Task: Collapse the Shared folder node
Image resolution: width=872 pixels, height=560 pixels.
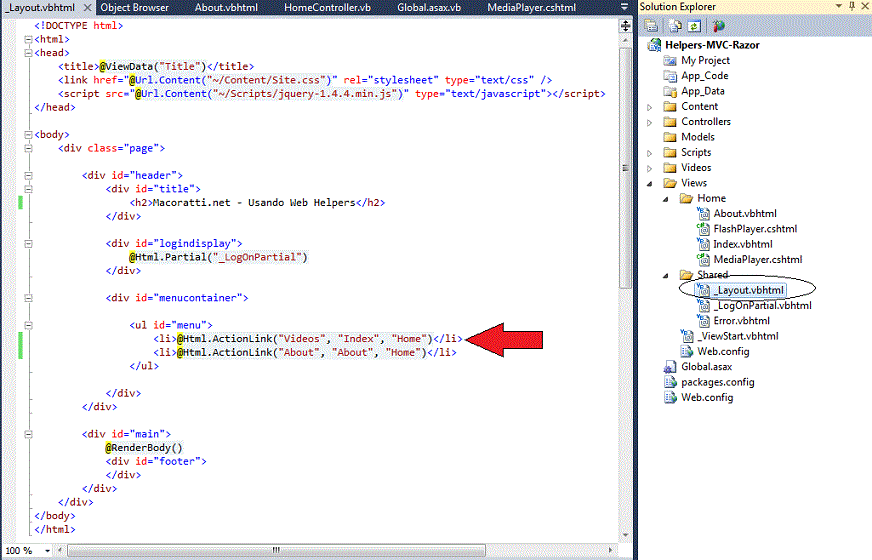Action: coord(666,275)
